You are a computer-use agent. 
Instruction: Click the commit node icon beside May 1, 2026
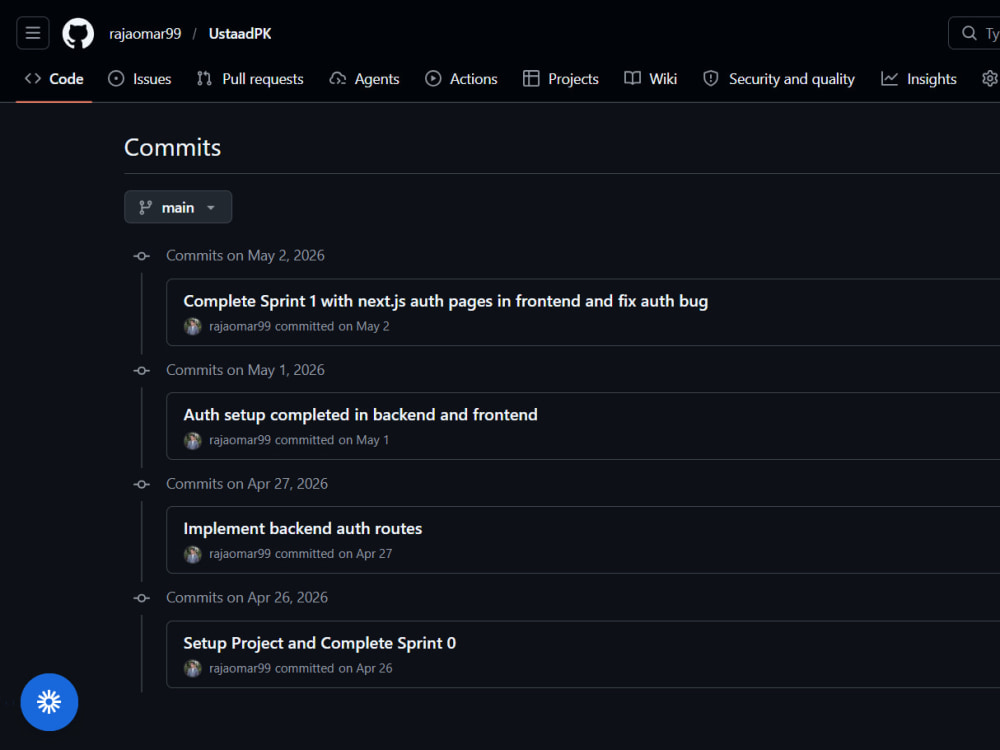[x=142, y=371]
